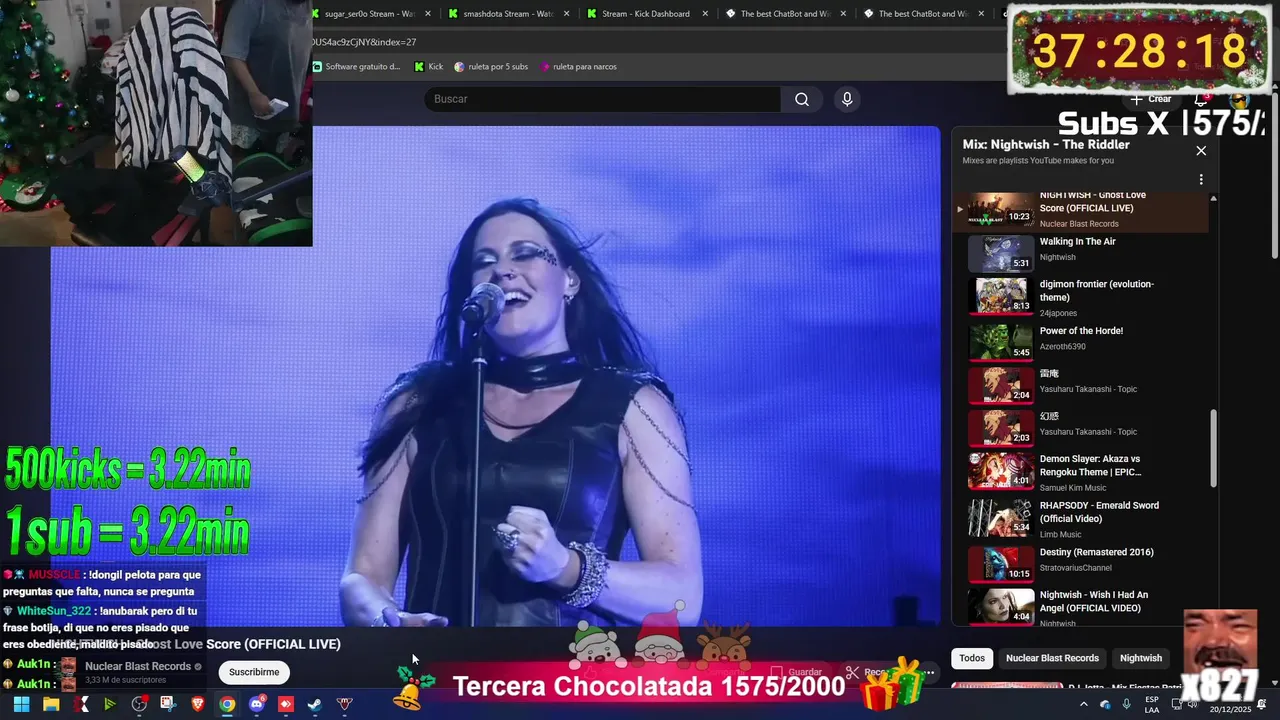Open the Mix playlist three-dot options menu
The width and height of the screenshot is (1280, 720).
1201,180
